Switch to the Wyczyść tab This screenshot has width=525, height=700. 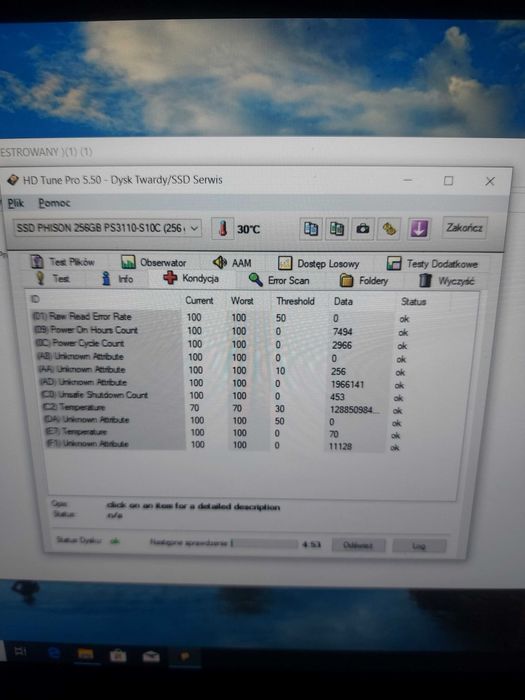tap(447, 281)
